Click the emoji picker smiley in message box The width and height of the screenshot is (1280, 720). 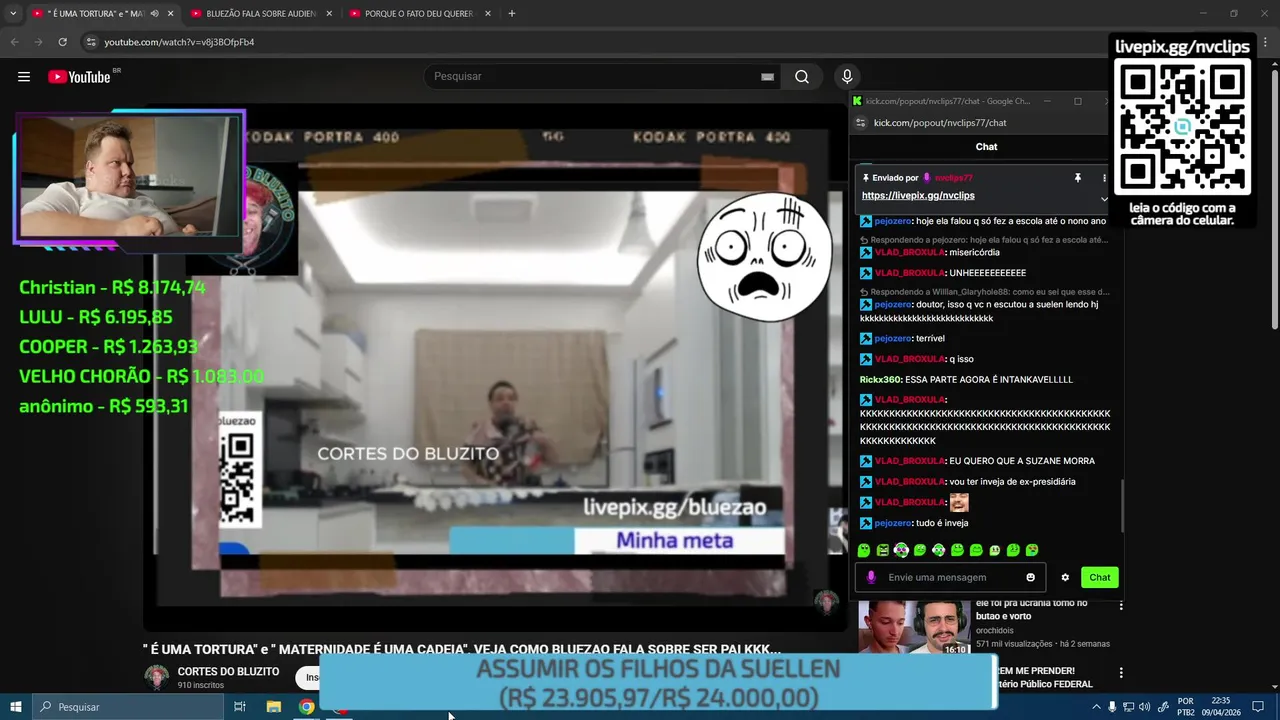pyautogui.click(x=1030, y=577)
